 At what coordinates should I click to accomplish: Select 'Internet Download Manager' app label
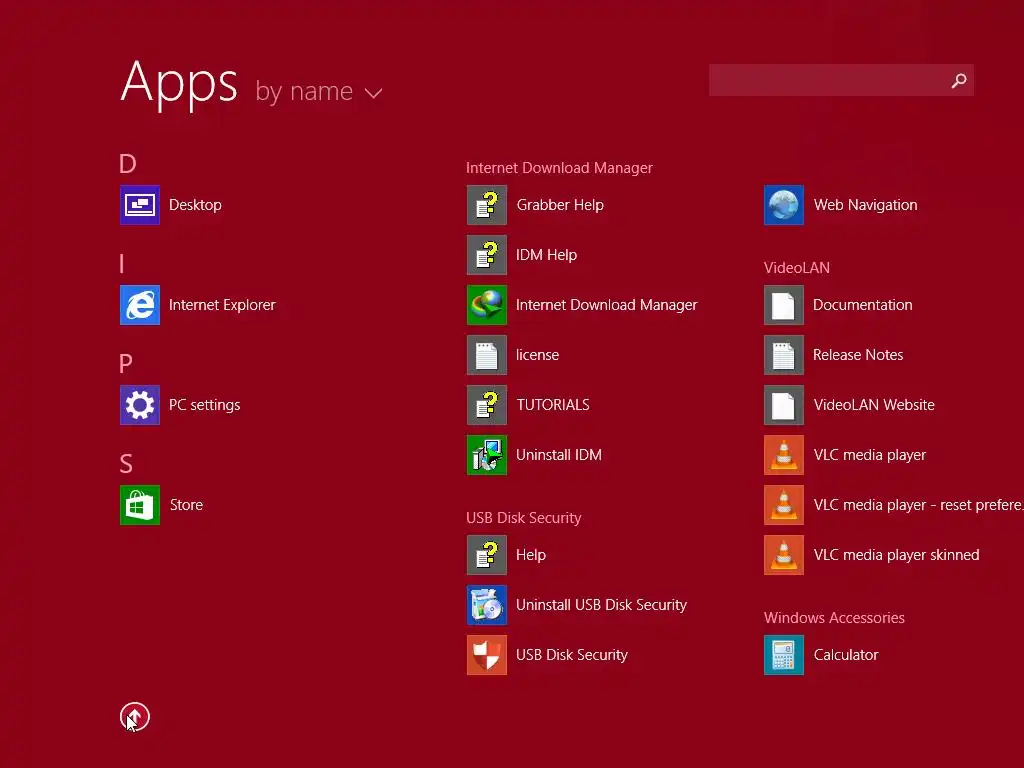pyautogui.click(x=607, y=305)
